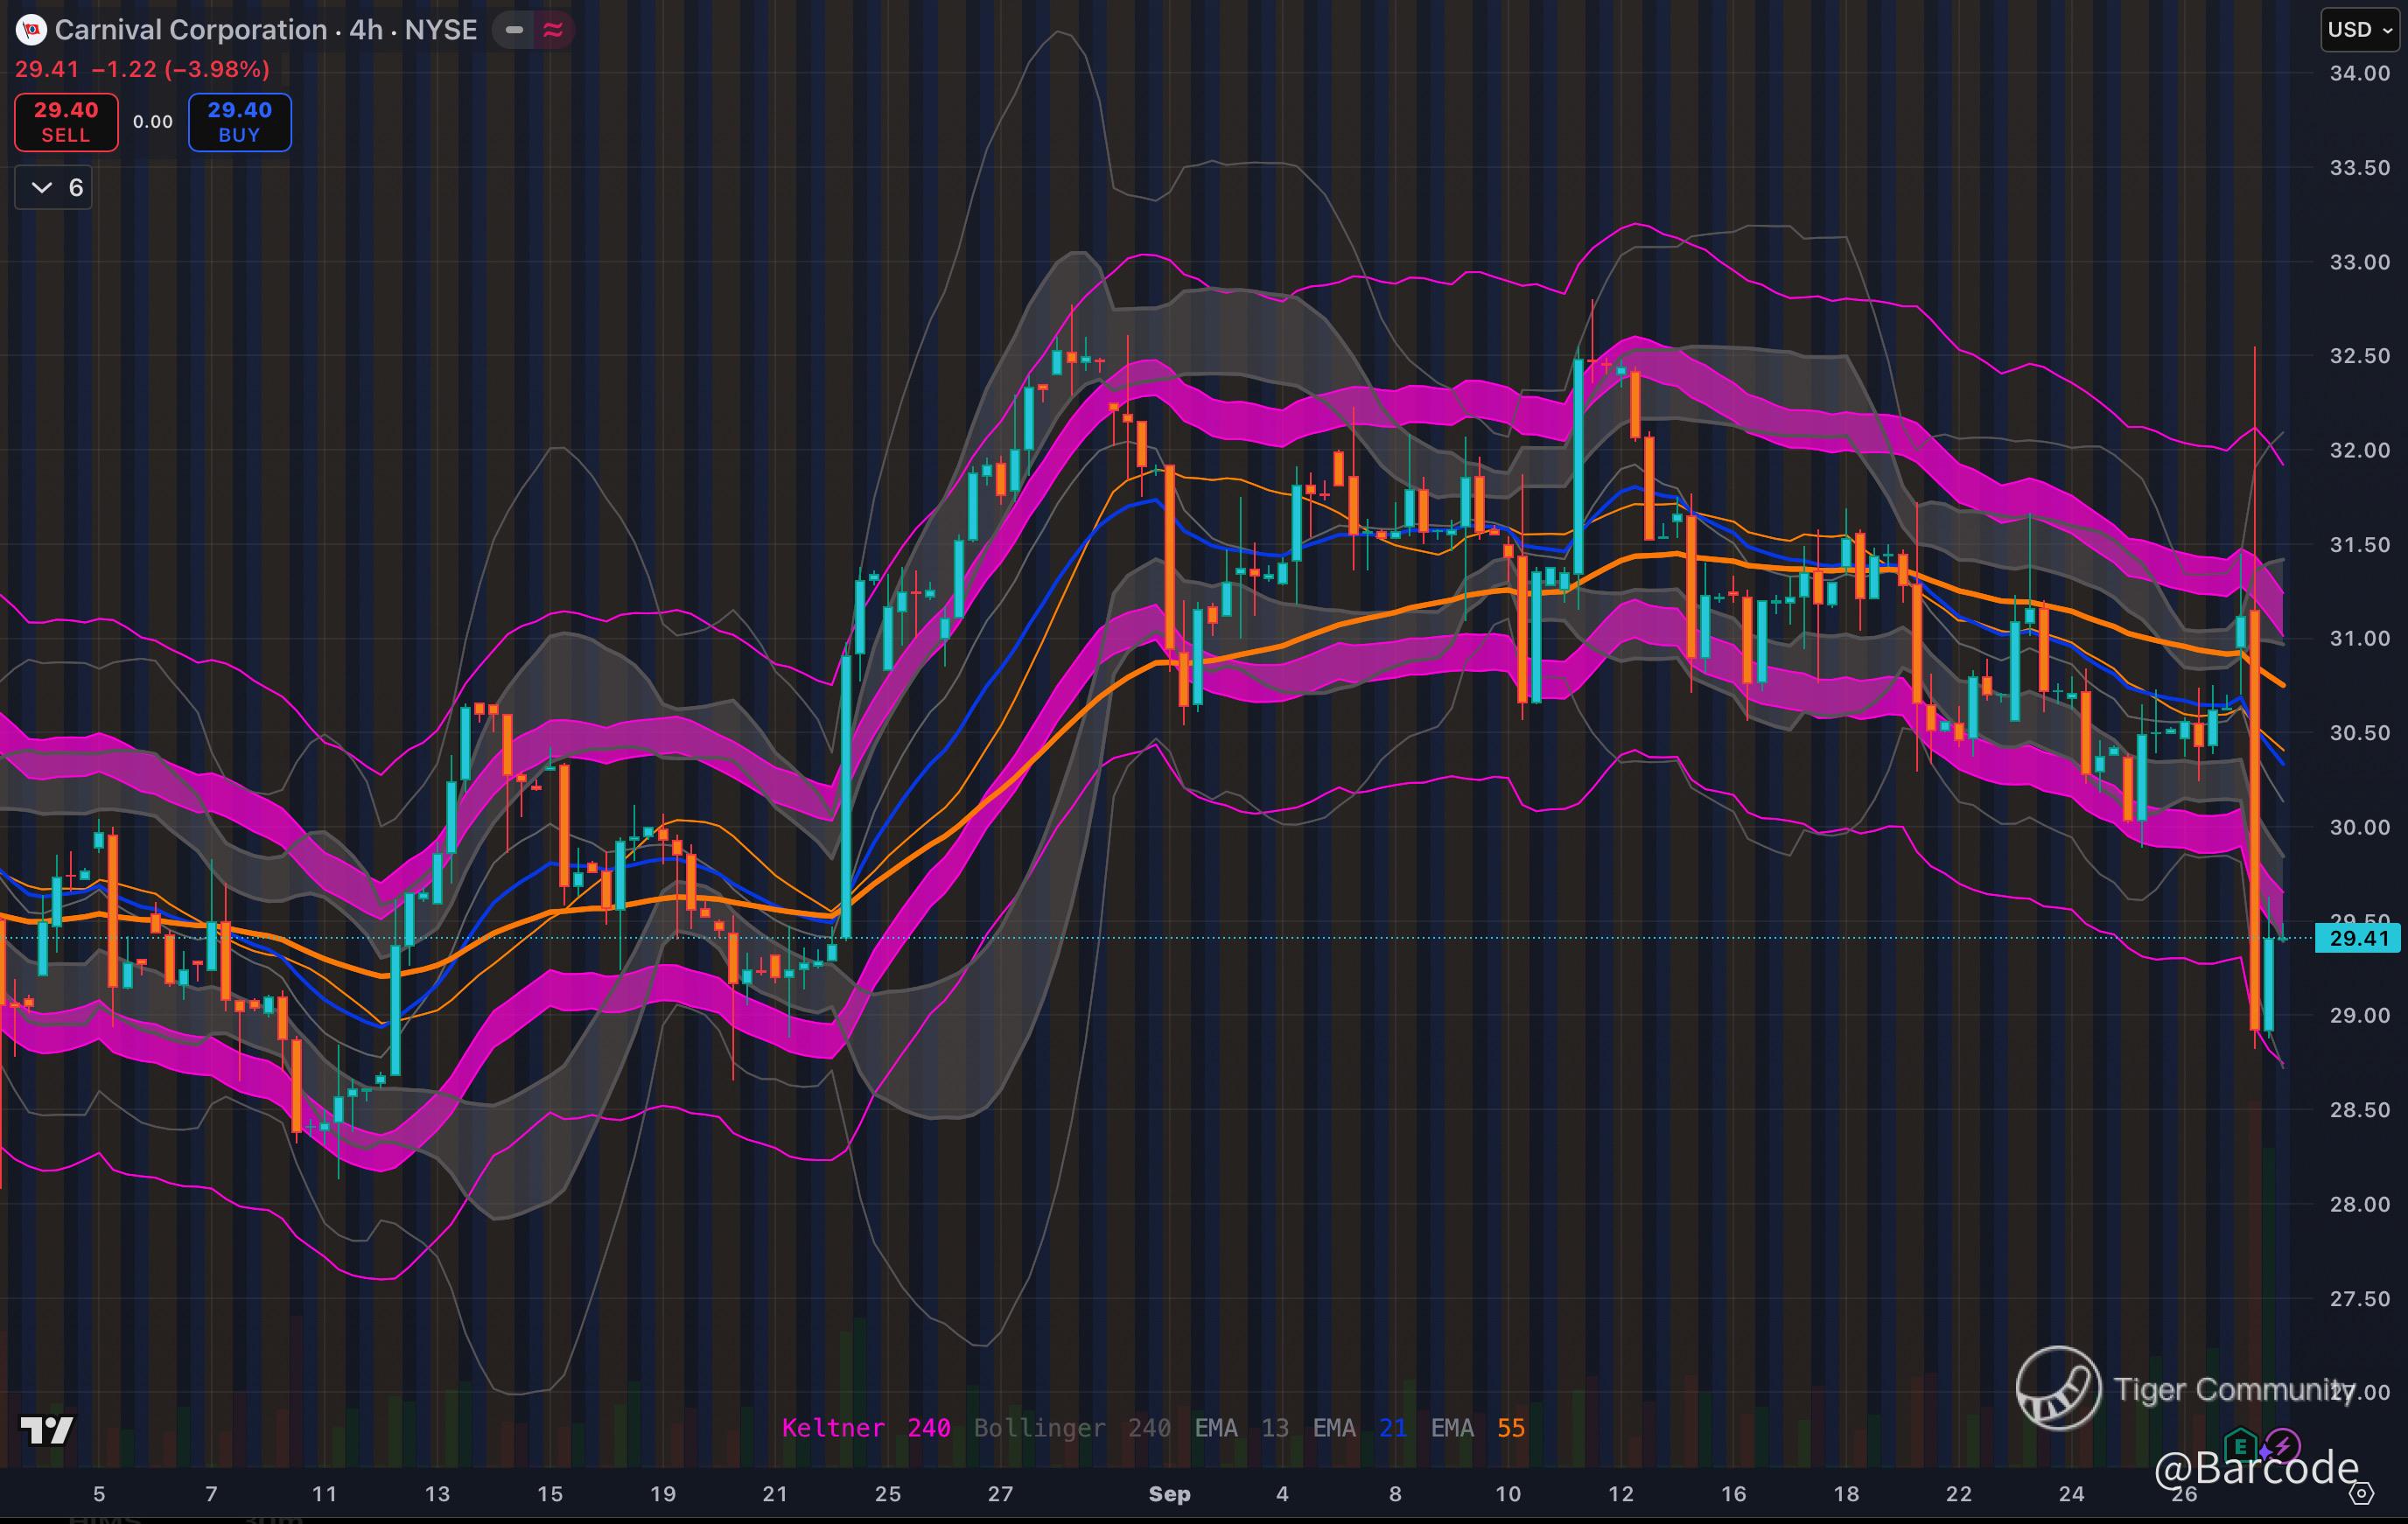Open chart settings hexagon gear icon
This screenshot has height=1524, width=2408.
pyautogui.click(x=2361, y=1494)
